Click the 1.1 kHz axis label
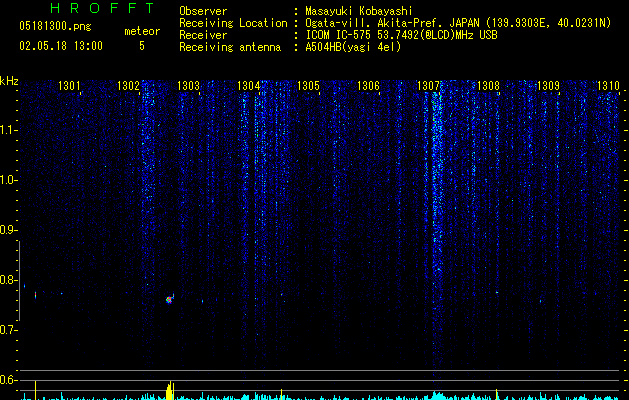This screenshot has width=629, height=400. (8, 130)
